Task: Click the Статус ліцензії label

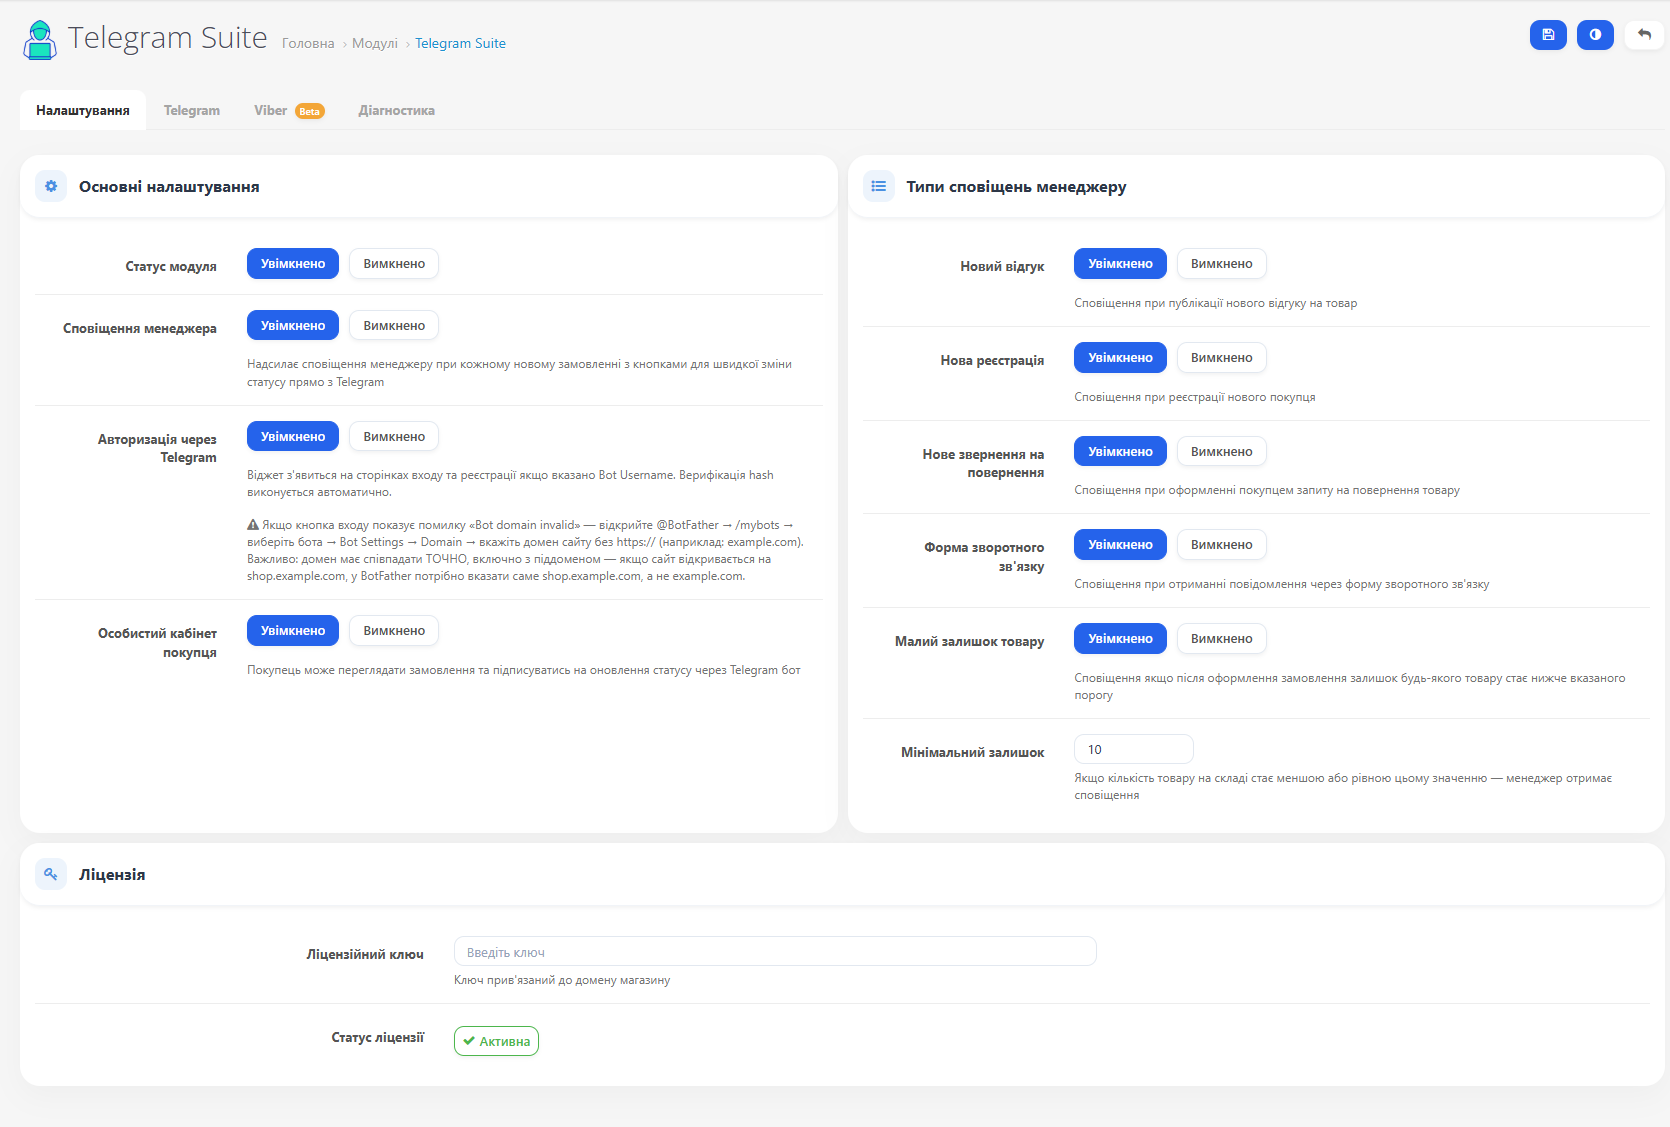Action: point(377,1038)
